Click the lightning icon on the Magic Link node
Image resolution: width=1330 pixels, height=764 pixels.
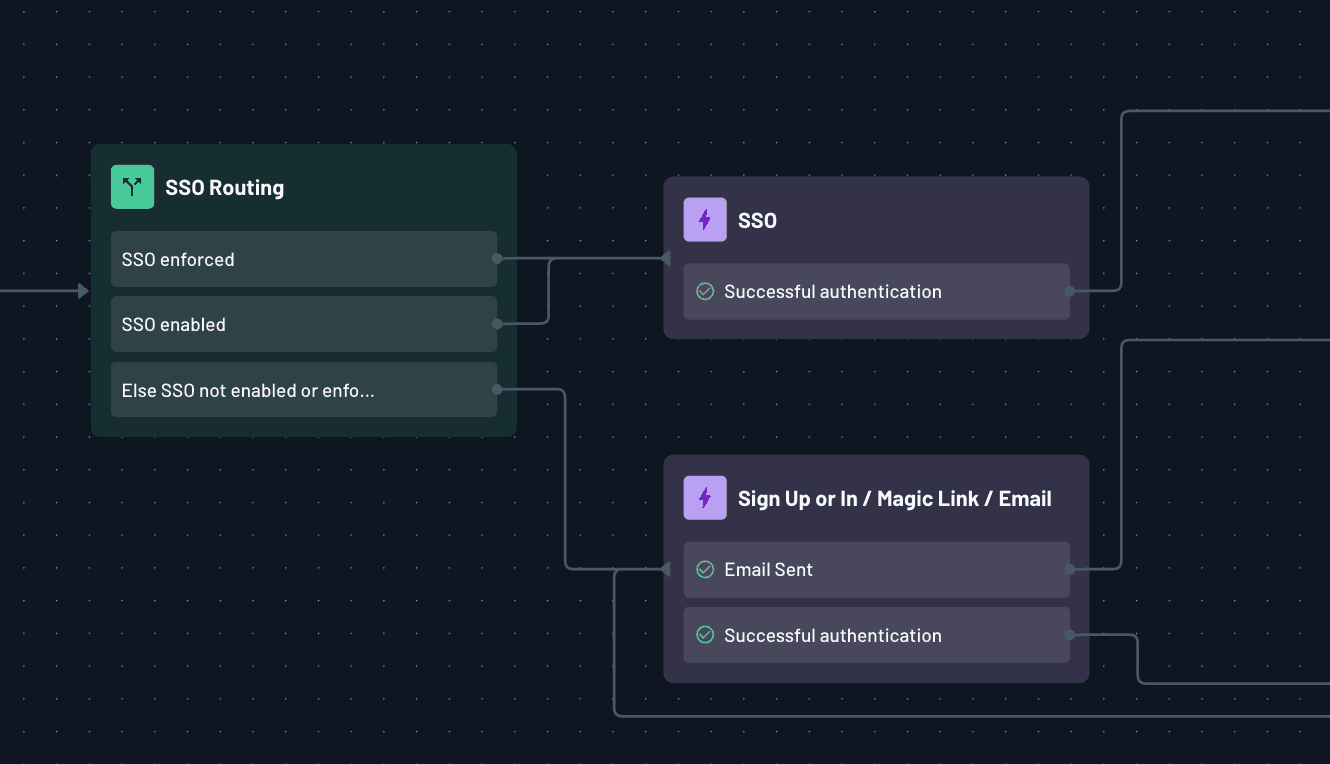point(705,497)
